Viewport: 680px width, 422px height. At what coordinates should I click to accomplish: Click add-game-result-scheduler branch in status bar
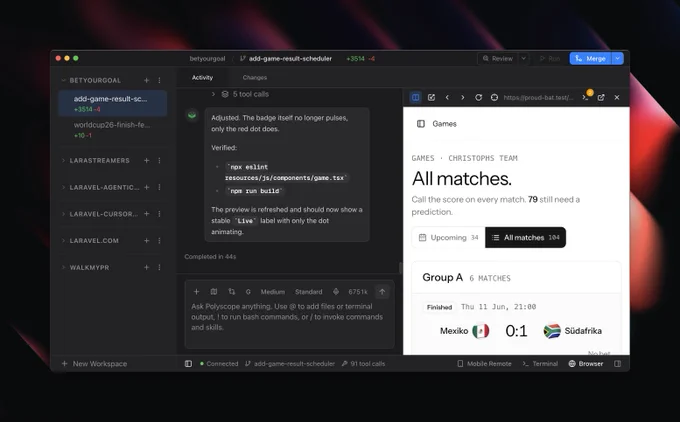tap(290, 364)
